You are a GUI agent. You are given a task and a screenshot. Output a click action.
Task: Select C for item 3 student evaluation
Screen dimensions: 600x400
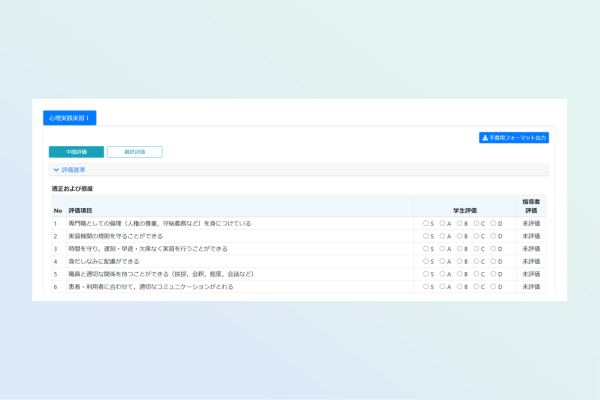[x=478, y=248]
